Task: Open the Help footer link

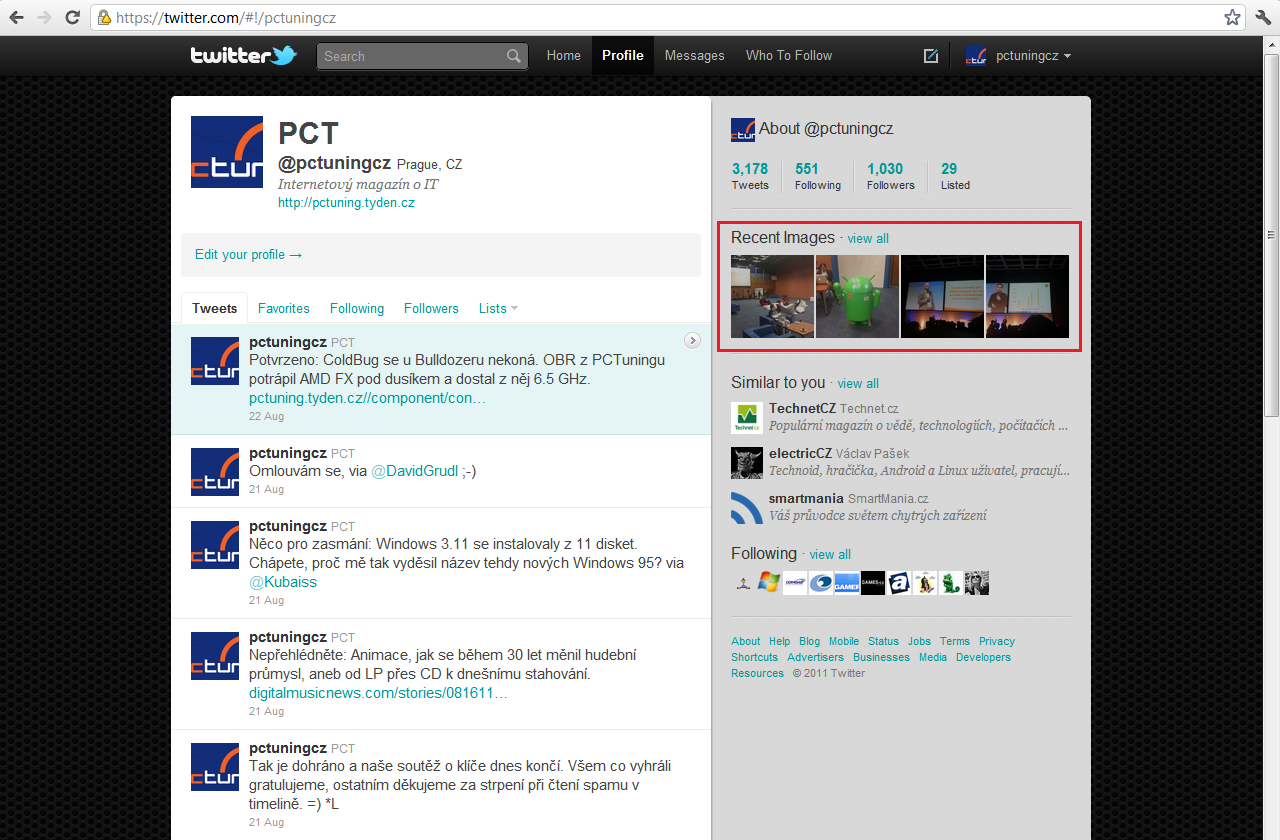Action: (x=779, y=641)
